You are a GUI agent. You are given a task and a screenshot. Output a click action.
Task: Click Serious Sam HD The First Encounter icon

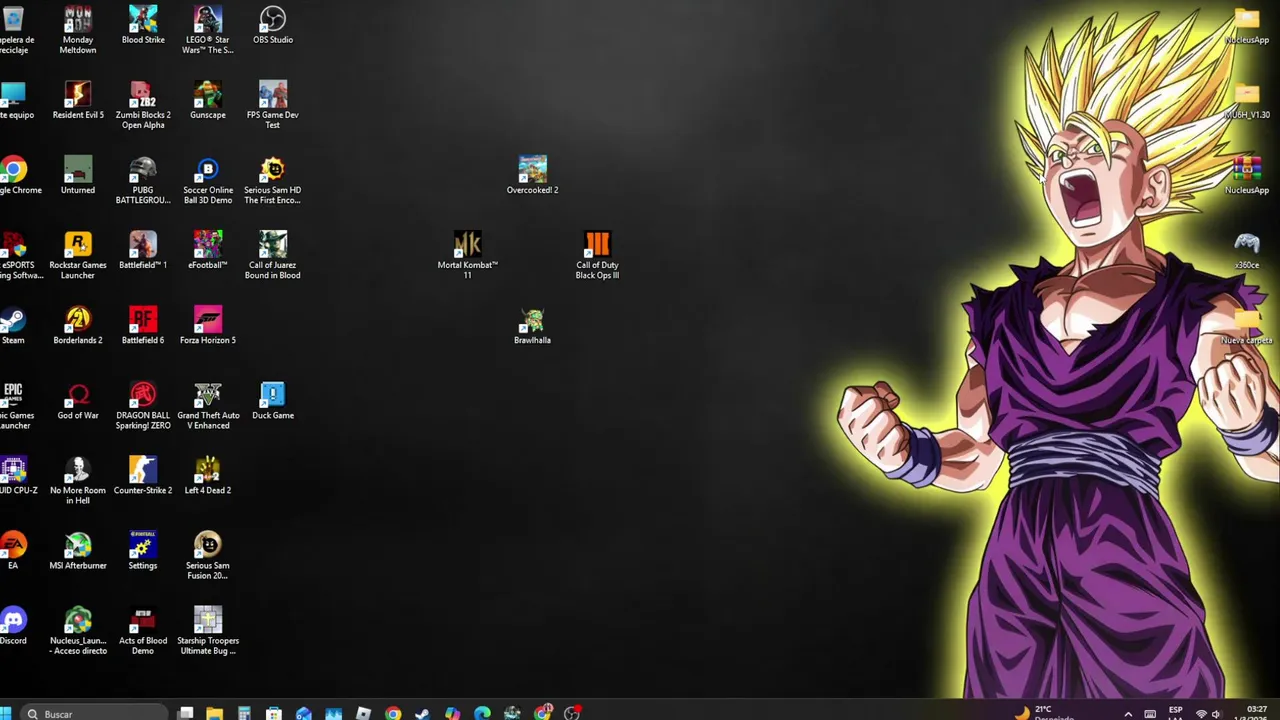tap(273, 180)
